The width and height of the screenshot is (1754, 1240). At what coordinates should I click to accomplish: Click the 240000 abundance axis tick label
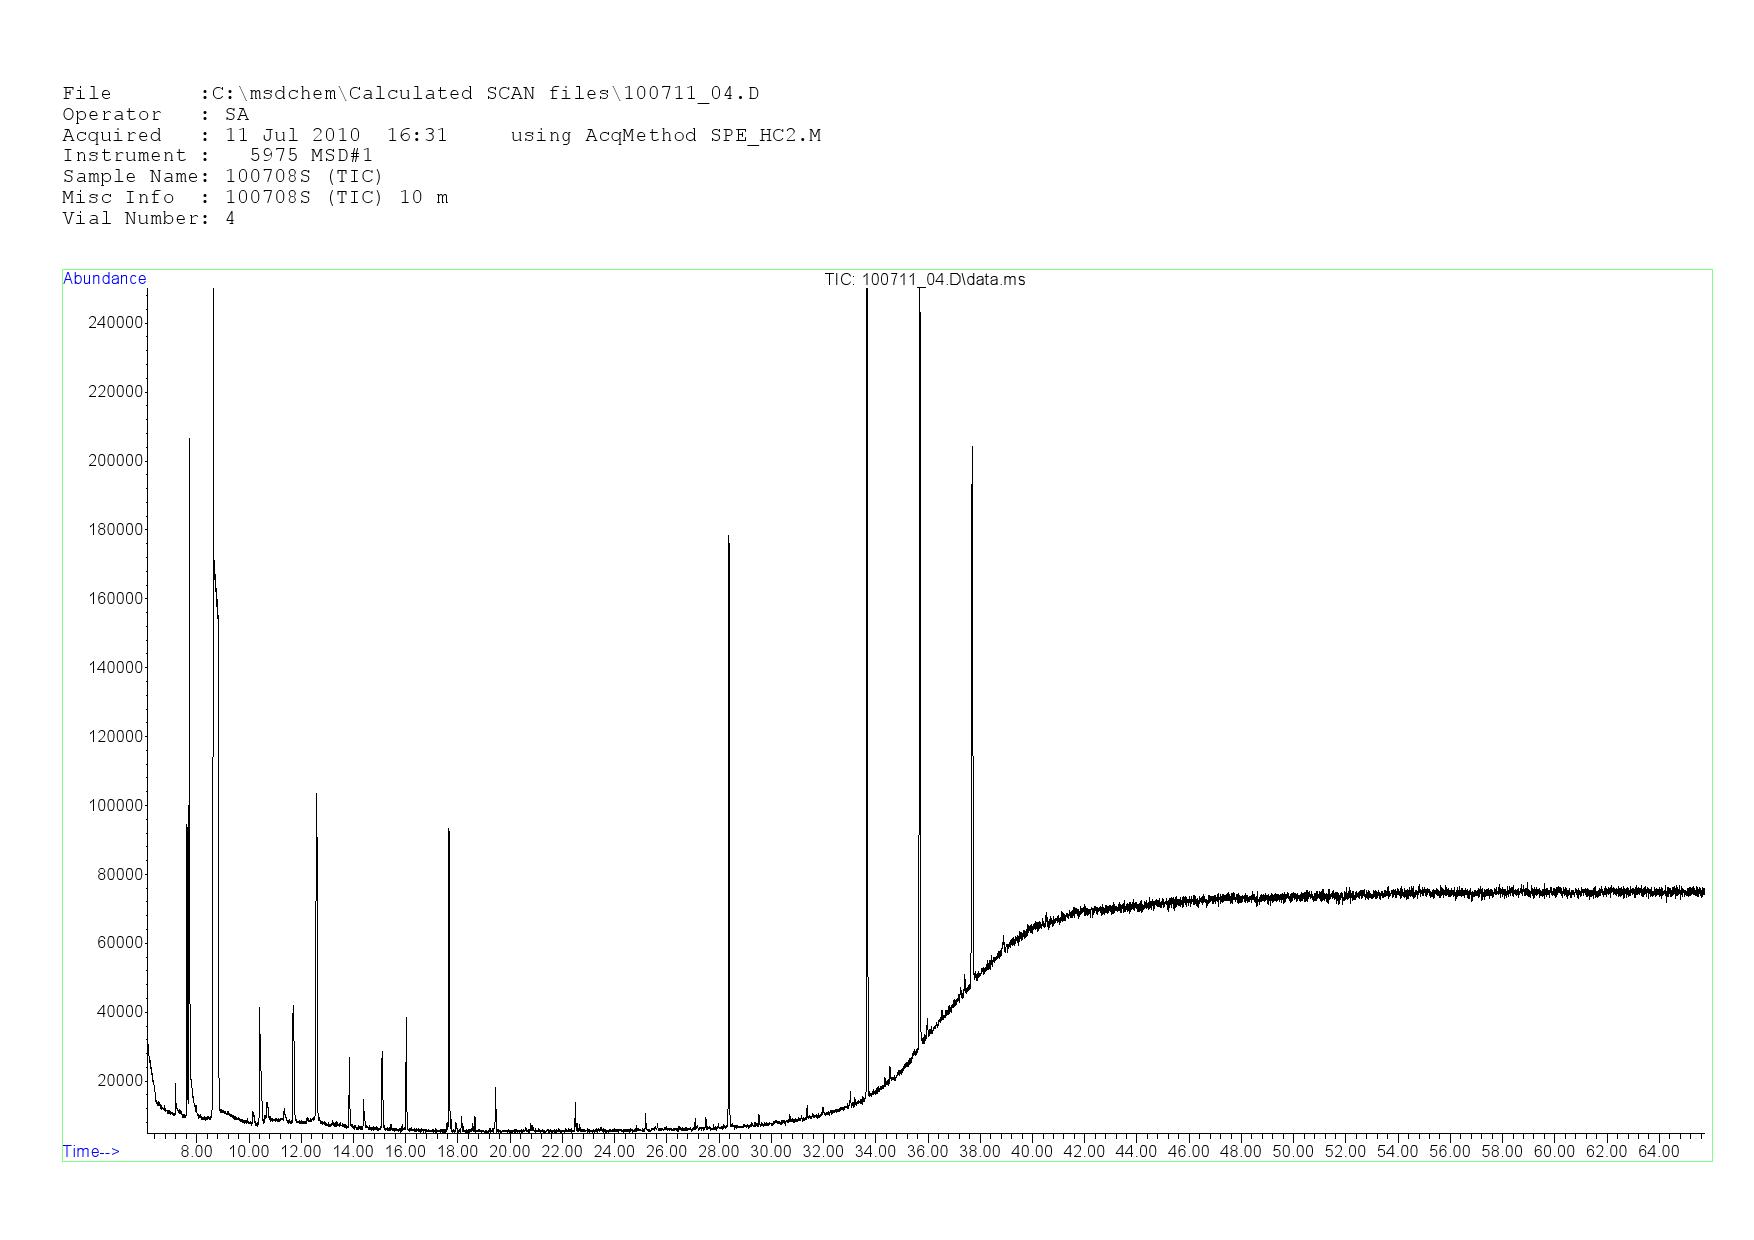click(116, 323)
